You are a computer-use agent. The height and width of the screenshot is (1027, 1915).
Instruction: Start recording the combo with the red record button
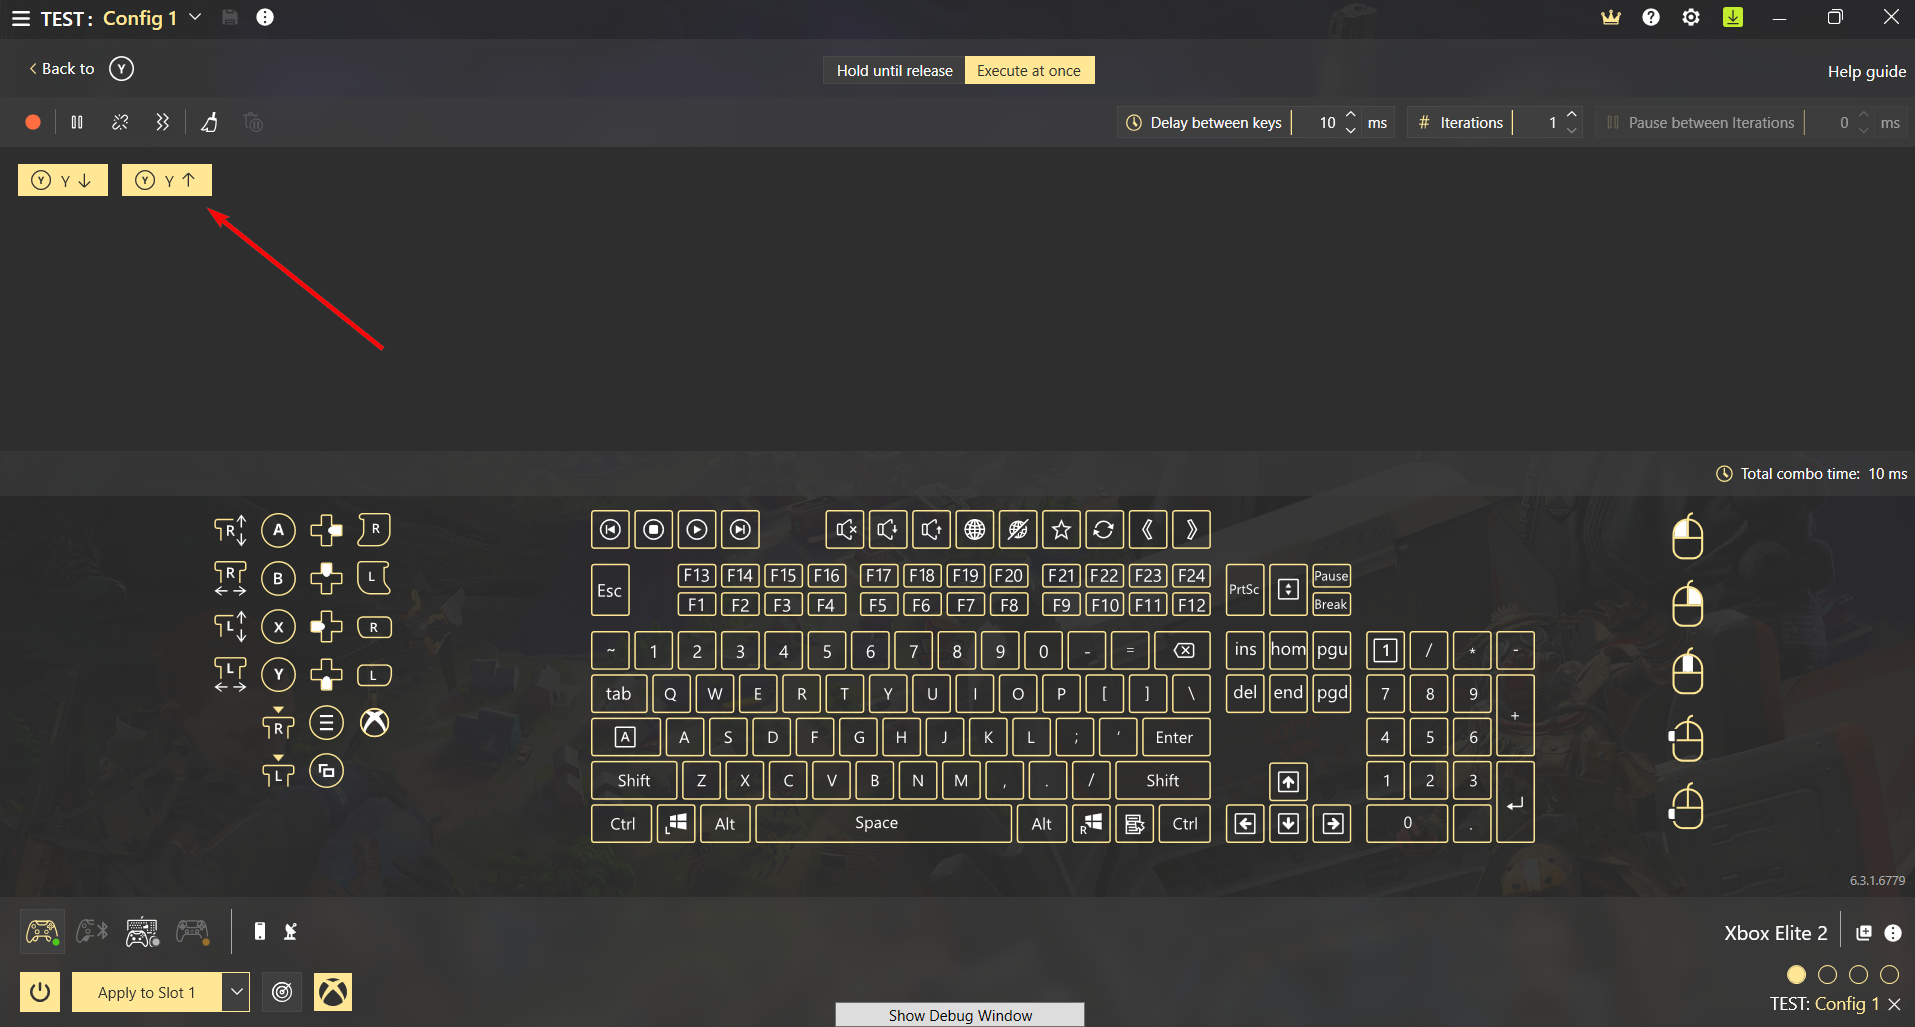[33, 122]
